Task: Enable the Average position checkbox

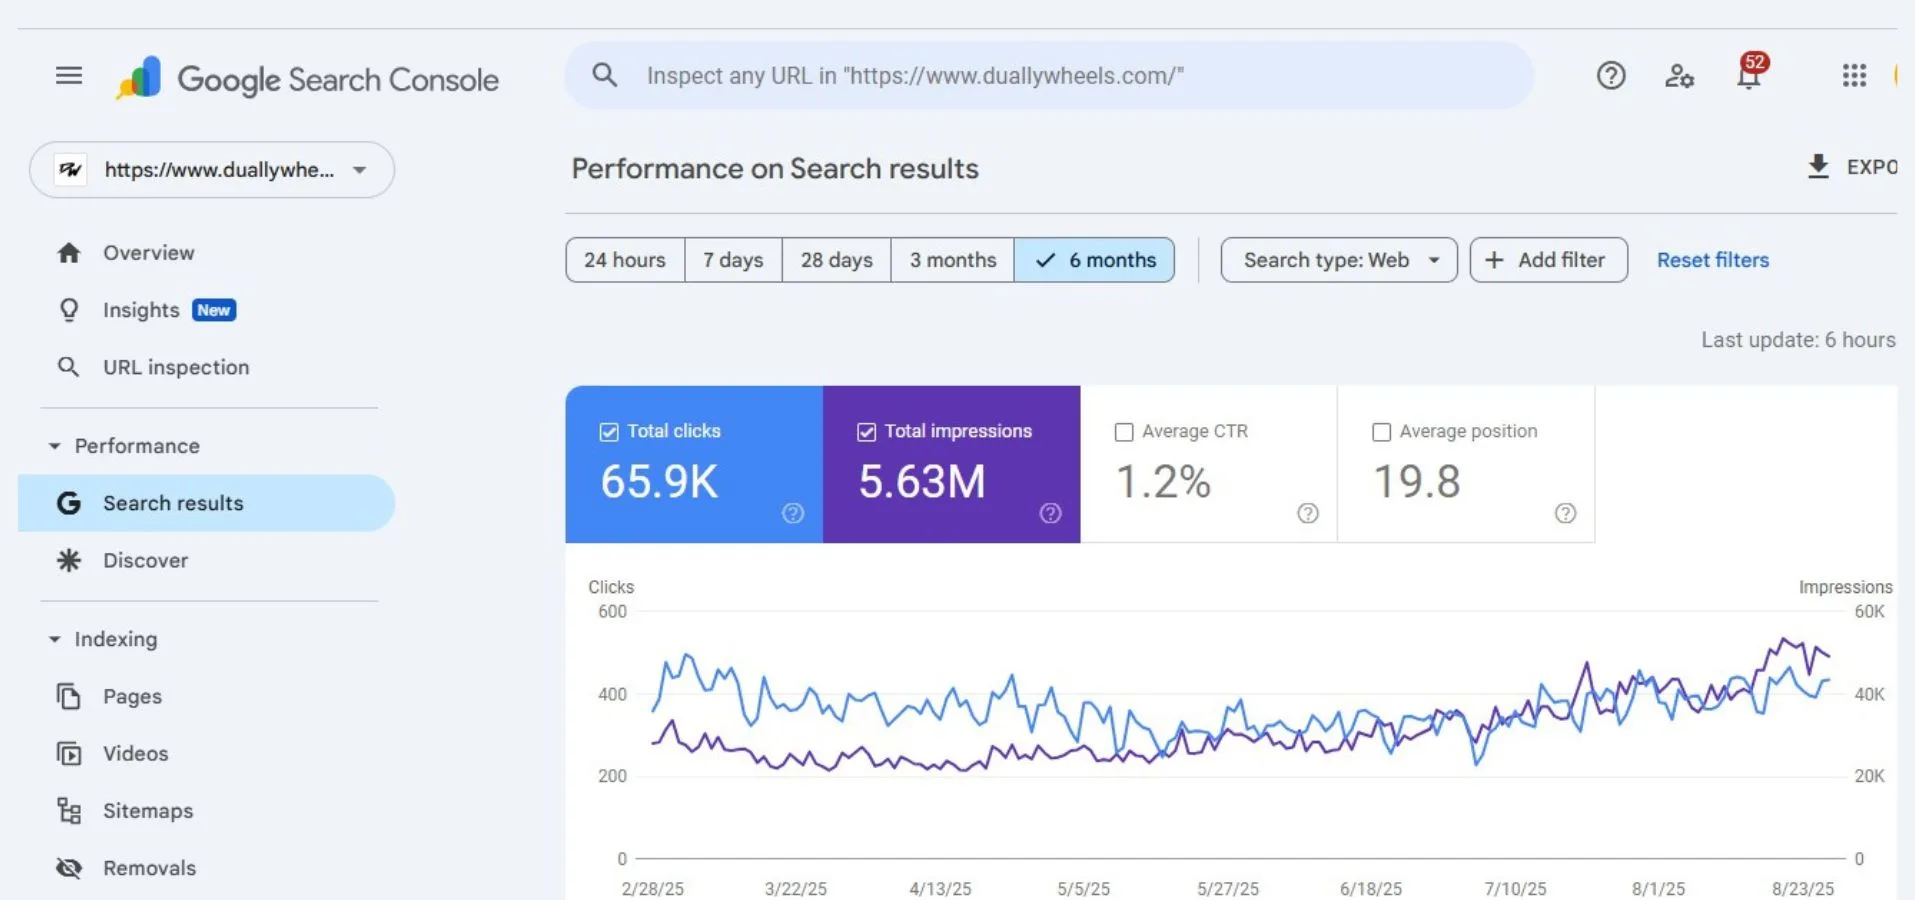Action: 1381,432
